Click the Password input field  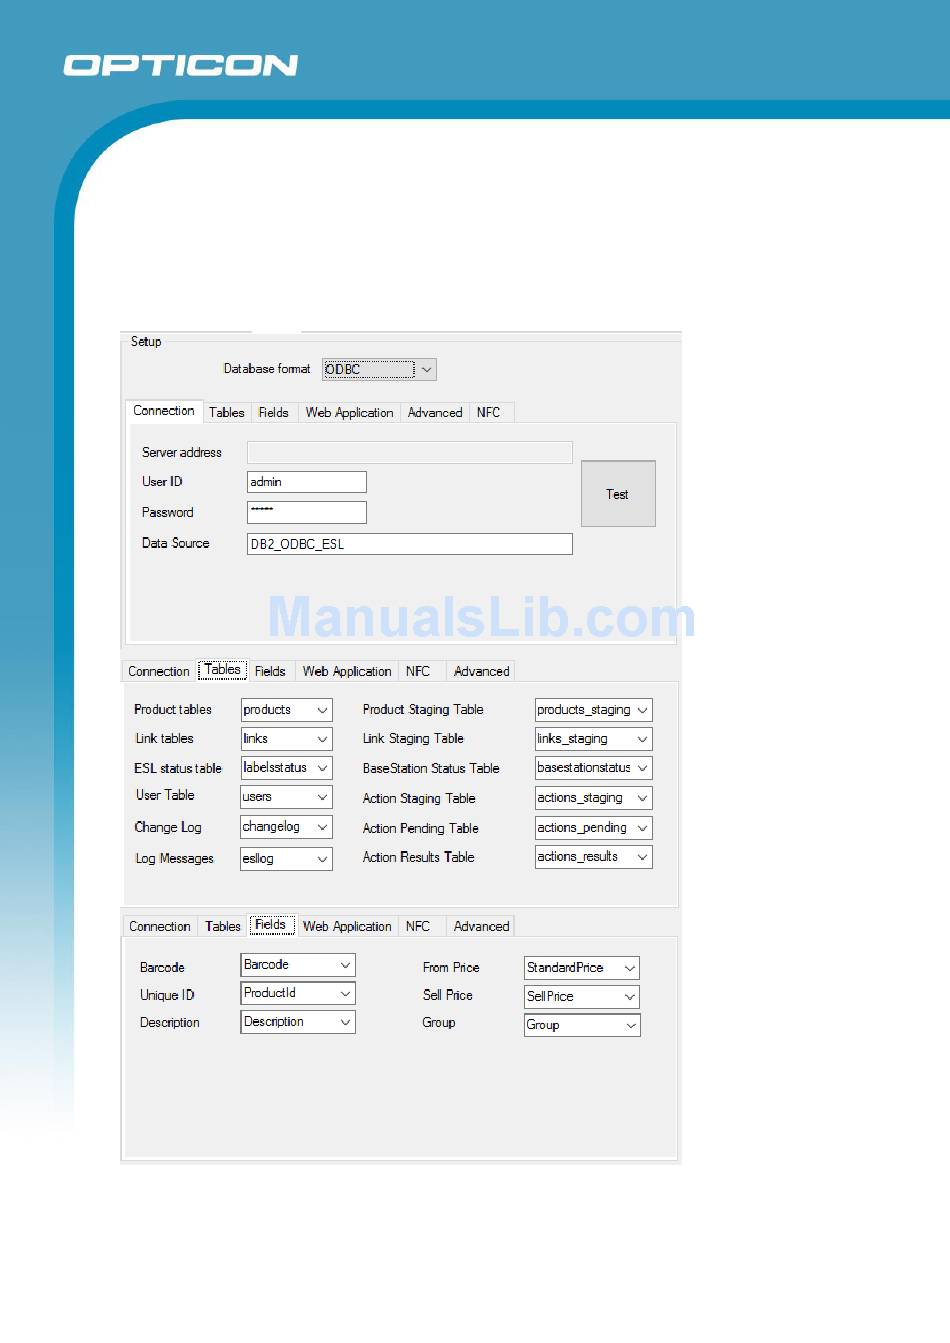coord(307,512)
